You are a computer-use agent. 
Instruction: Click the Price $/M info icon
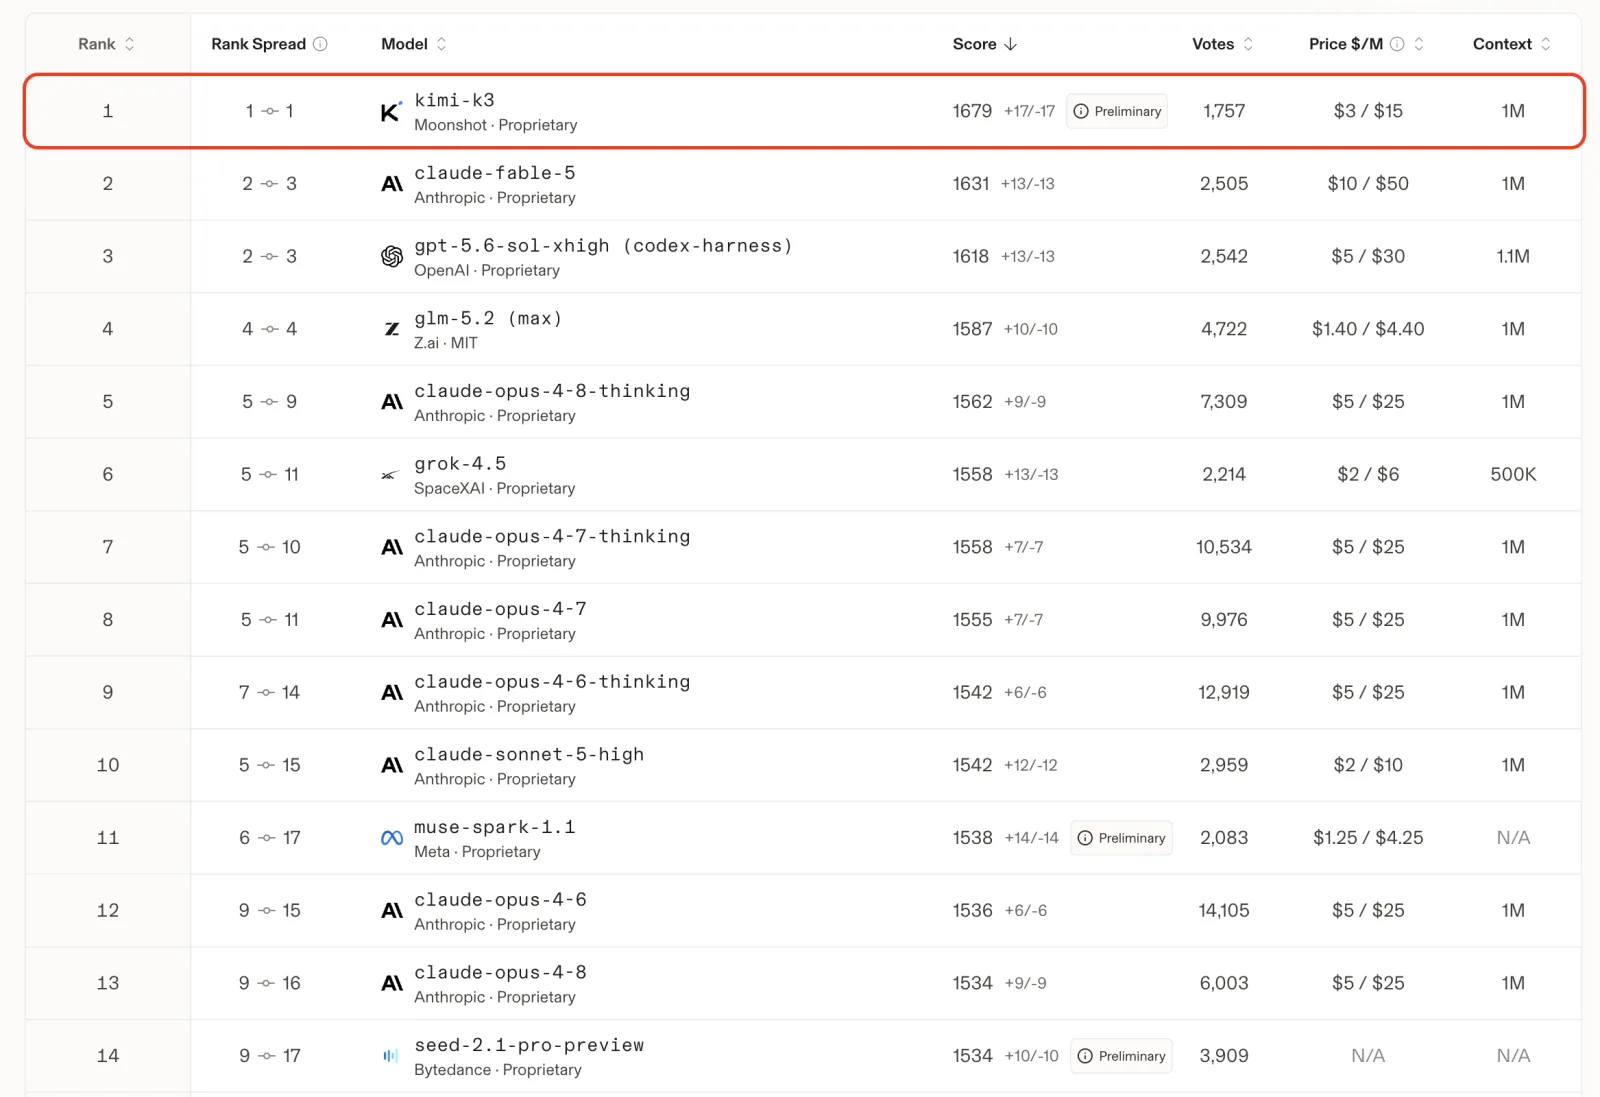(1397, 44)
